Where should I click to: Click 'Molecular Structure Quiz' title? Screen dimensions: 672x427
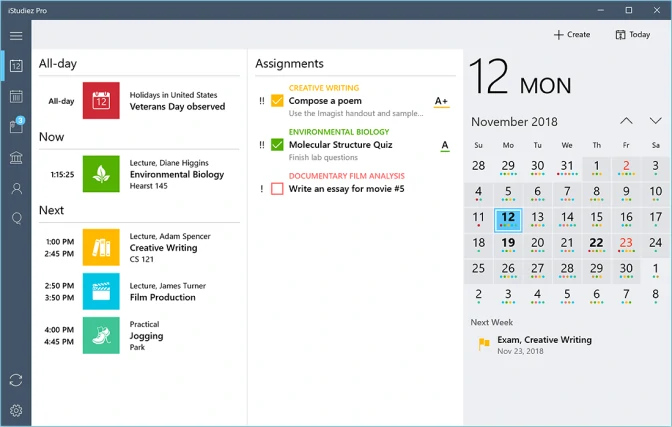[340, 145]
